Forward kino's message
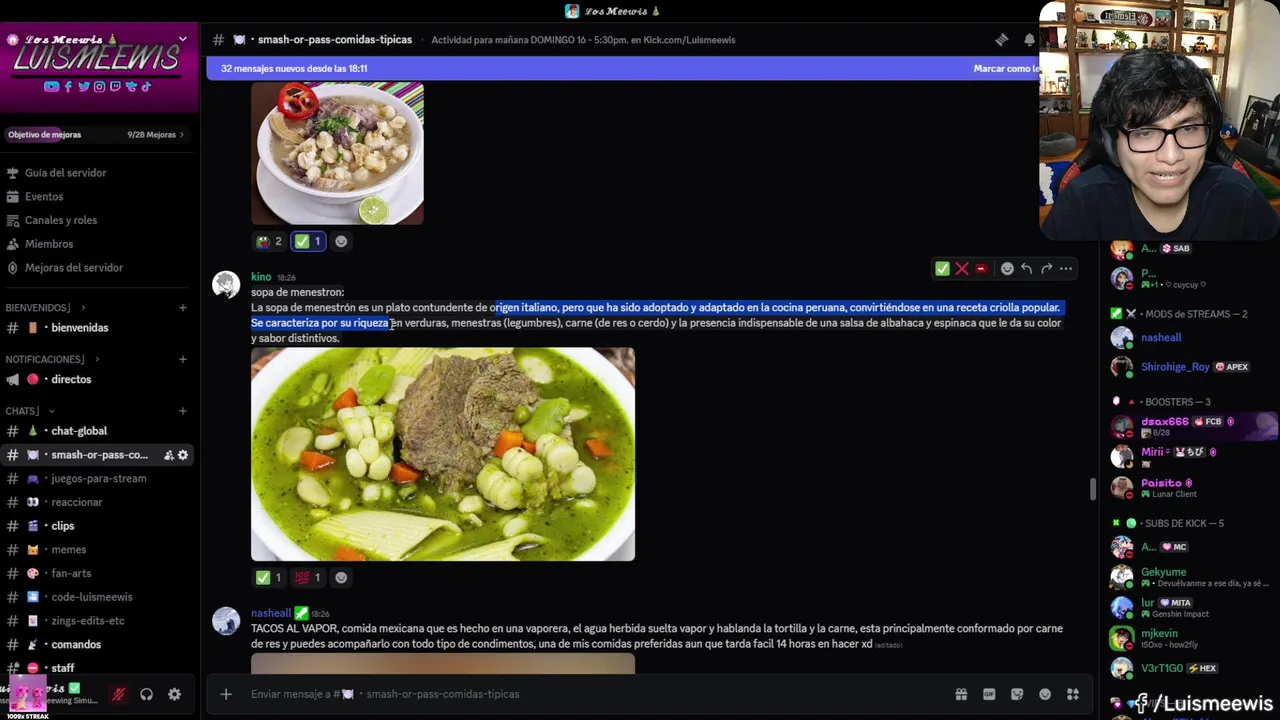 1046,268
